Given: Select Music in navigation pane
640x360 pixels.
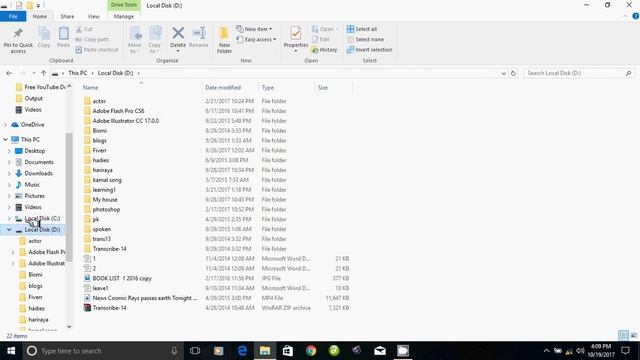Looking at the screenshot, I should coord(32,184).
